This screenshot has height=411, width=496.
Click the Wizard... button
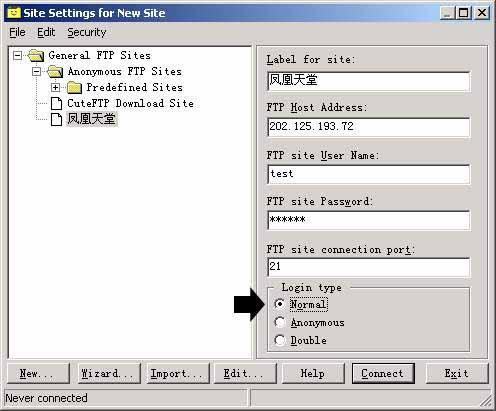[x=109, y=373]
